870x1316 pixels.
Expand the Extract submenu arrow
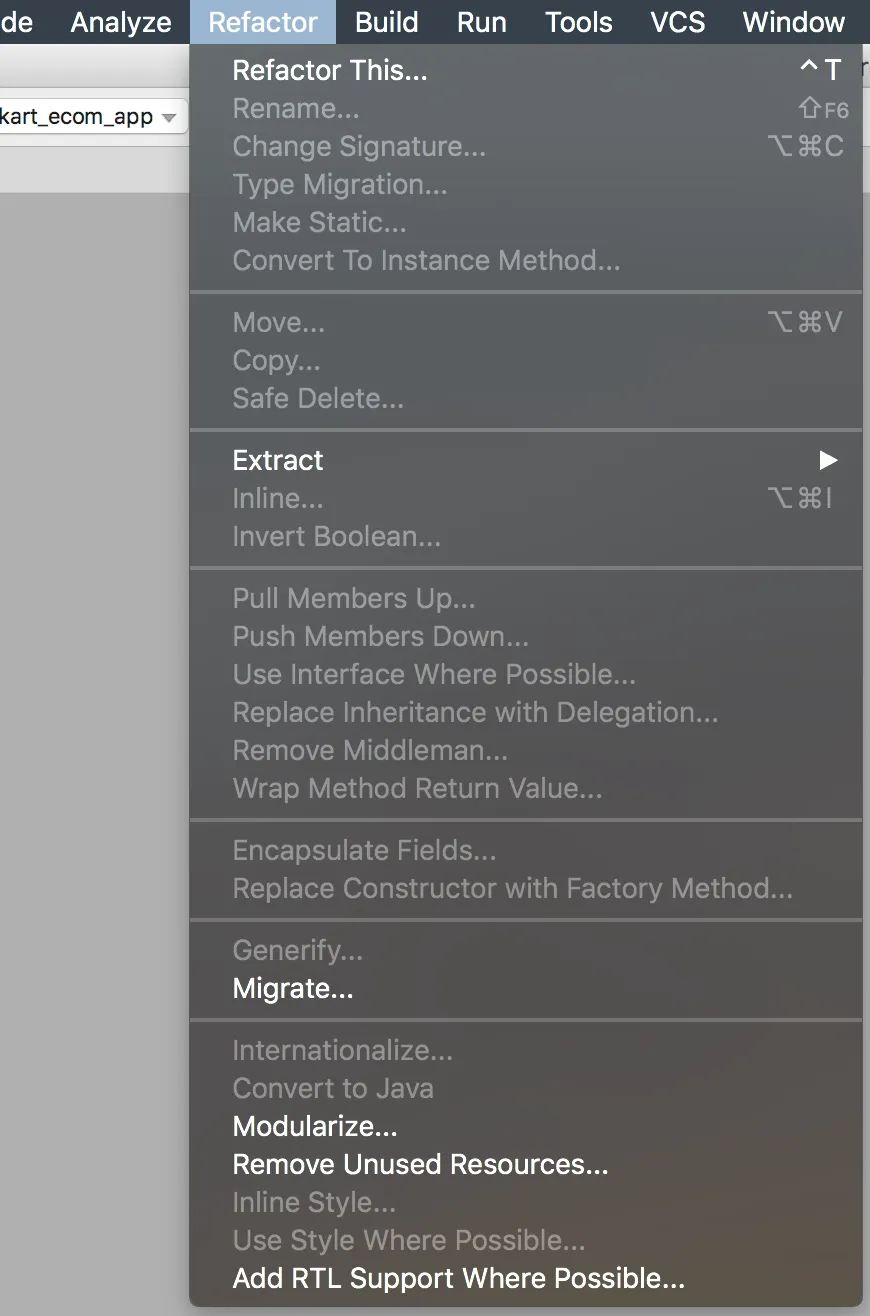click(827, 460)
